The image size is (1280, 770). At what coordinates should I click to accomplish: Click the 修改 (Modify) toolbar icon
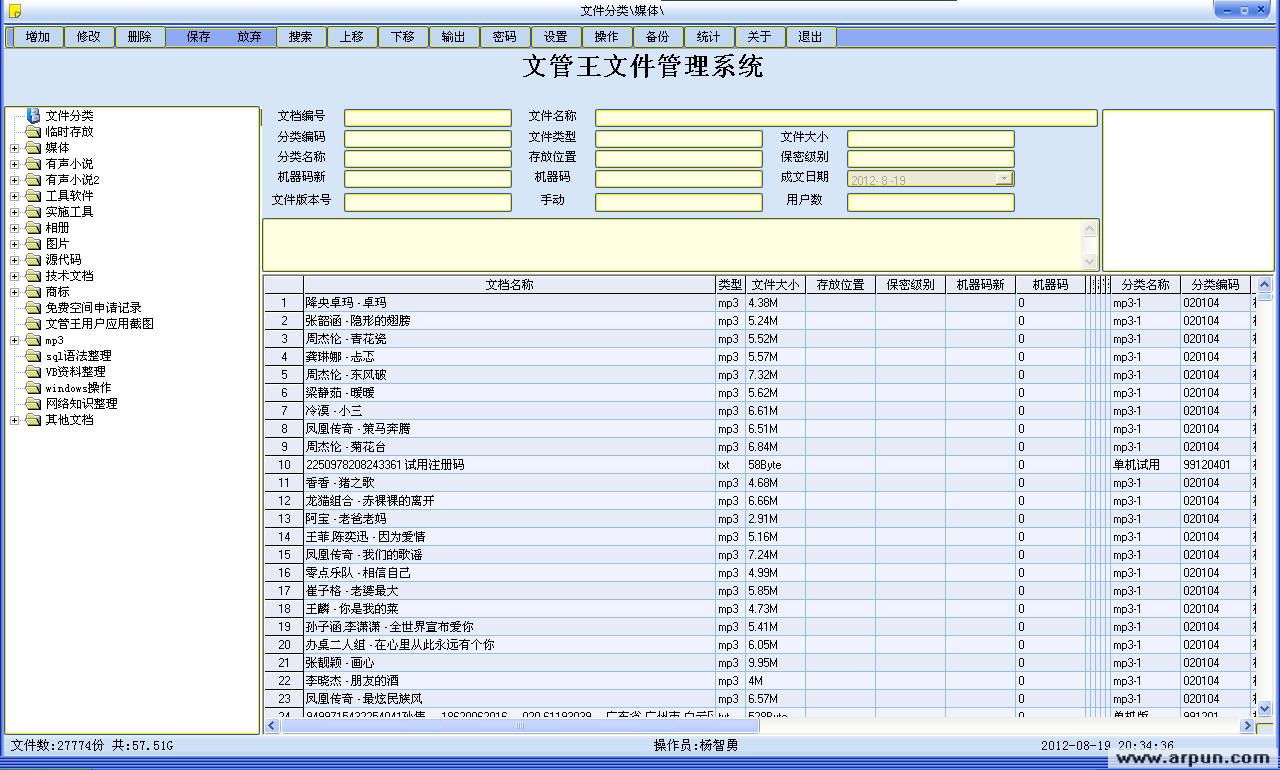[89, 36]
